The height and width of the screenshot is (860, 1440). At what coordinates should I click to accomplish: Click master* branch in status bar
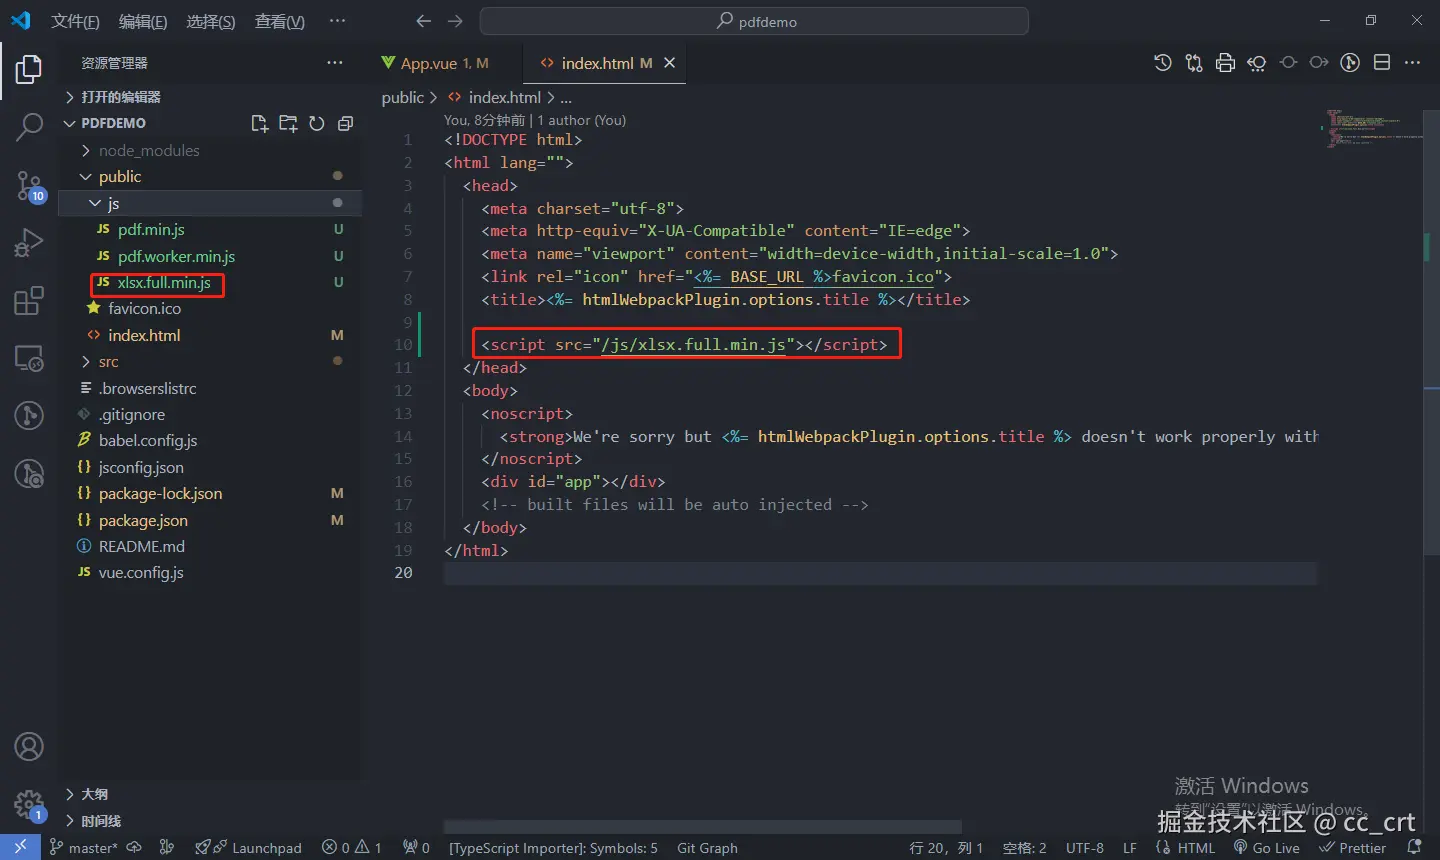[84, 847]
